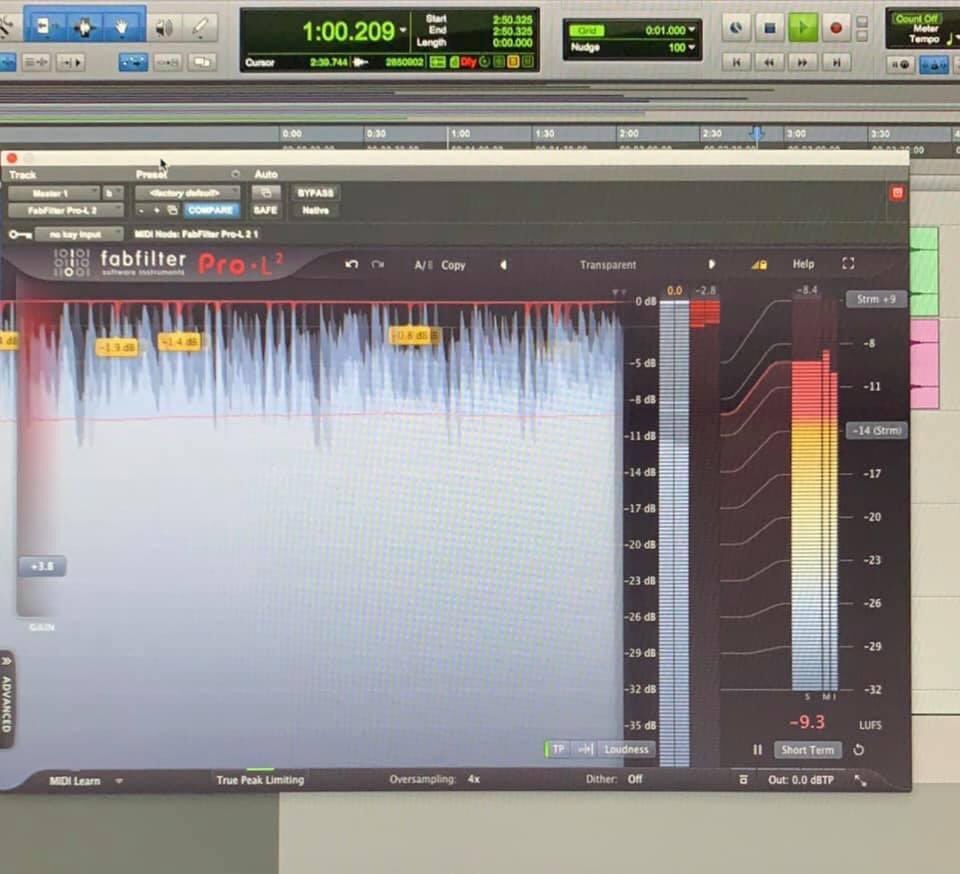
Task: Click the Return to Zero transport button
Action: pos(737,62)
